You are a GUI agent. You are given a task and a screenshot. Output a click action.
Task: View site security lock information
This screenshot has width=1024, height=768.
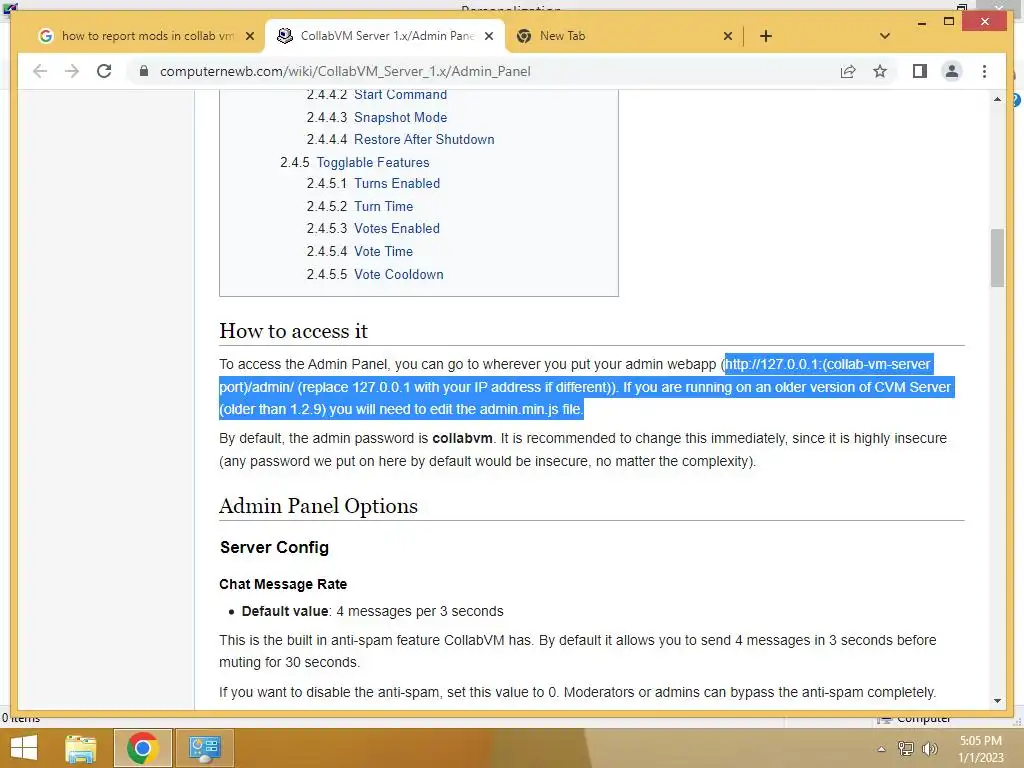click(x=144, y=71)
